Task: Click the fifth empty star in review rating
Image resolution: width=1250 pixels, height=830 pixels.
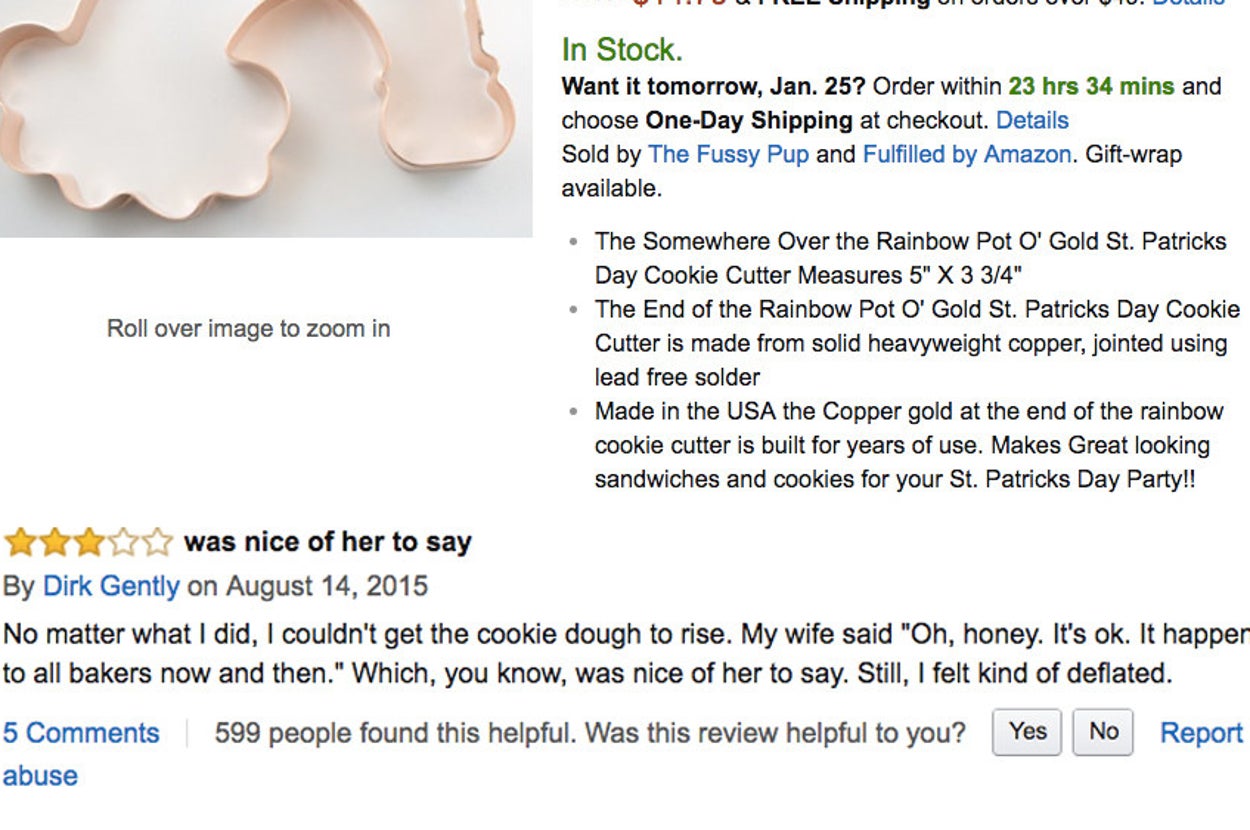Action: pyautogui.click(x=156, y=543)
